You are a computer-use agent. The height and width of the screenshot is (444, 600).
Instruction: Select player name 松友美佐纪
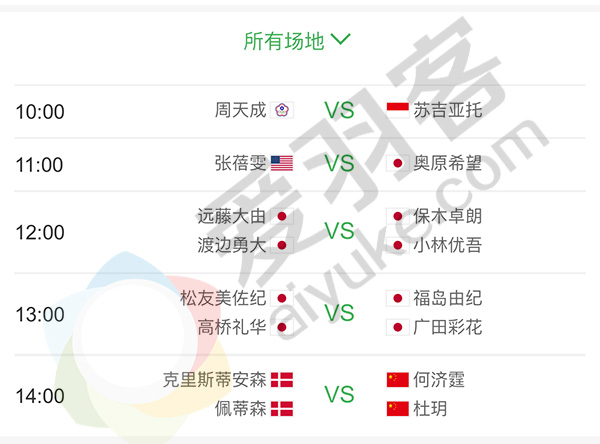220,298
